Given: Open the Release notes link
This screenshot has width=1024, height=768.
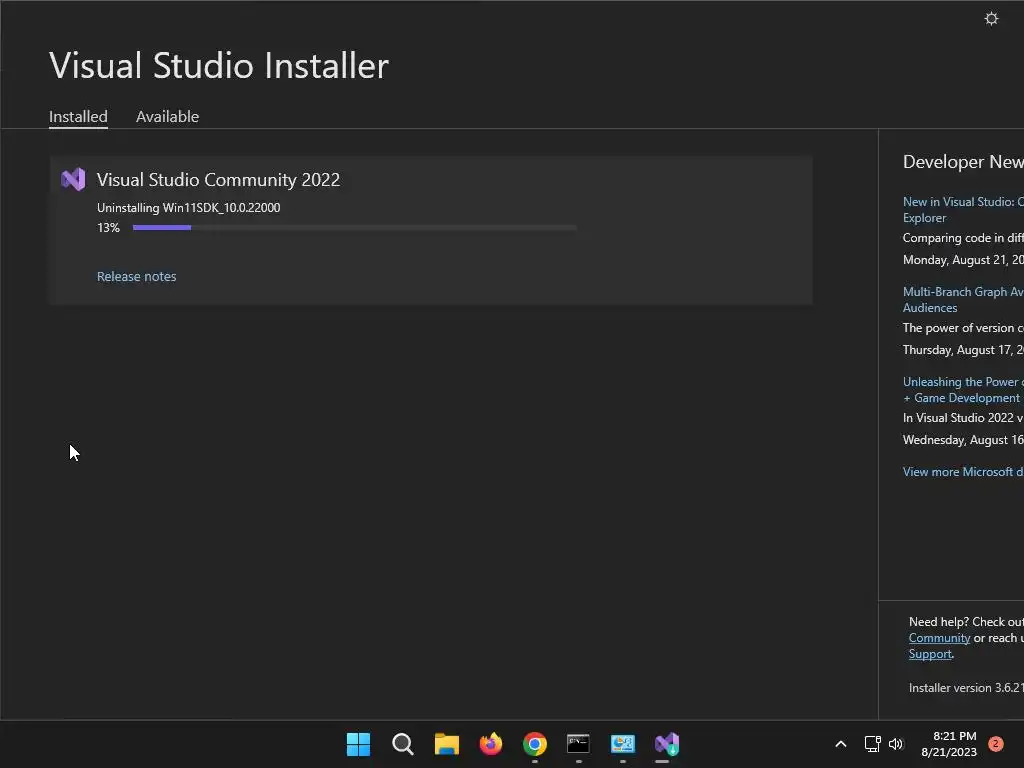Looking at the screenshot, I should (x=136, y=276).
